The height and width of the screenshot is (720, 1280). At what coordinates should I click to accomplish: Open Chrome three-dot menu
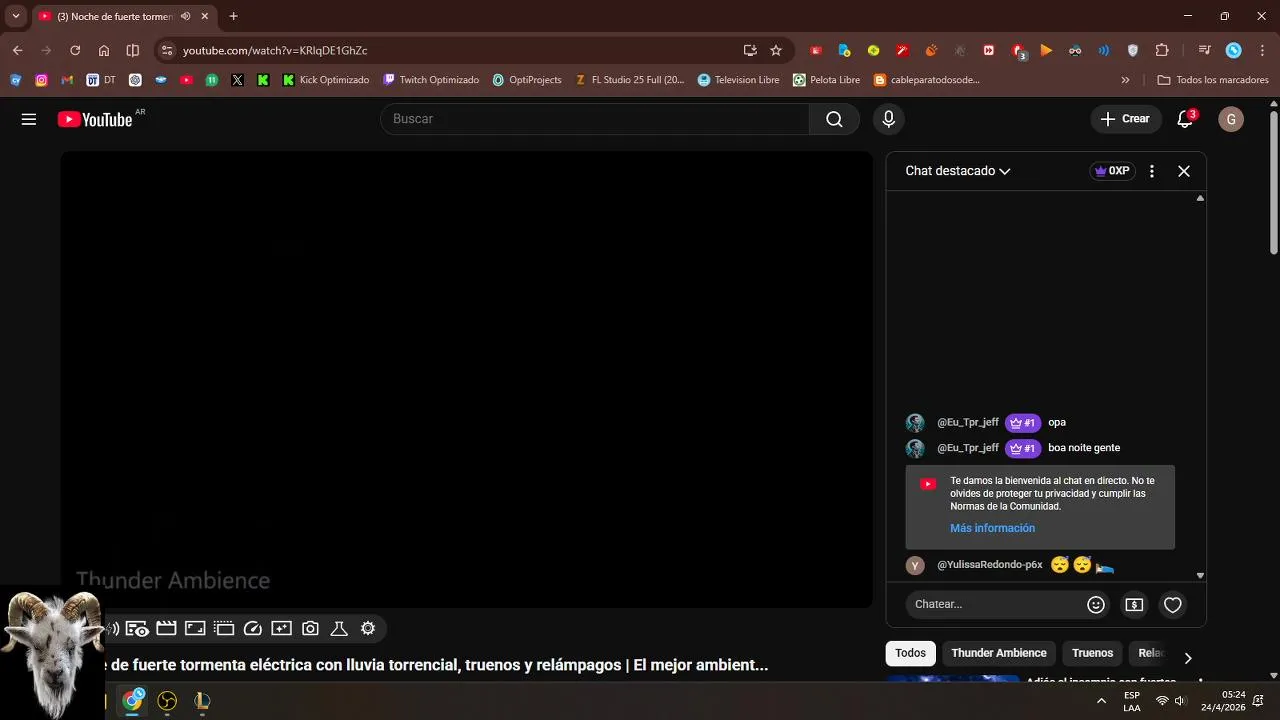(x=1262, y=50)
